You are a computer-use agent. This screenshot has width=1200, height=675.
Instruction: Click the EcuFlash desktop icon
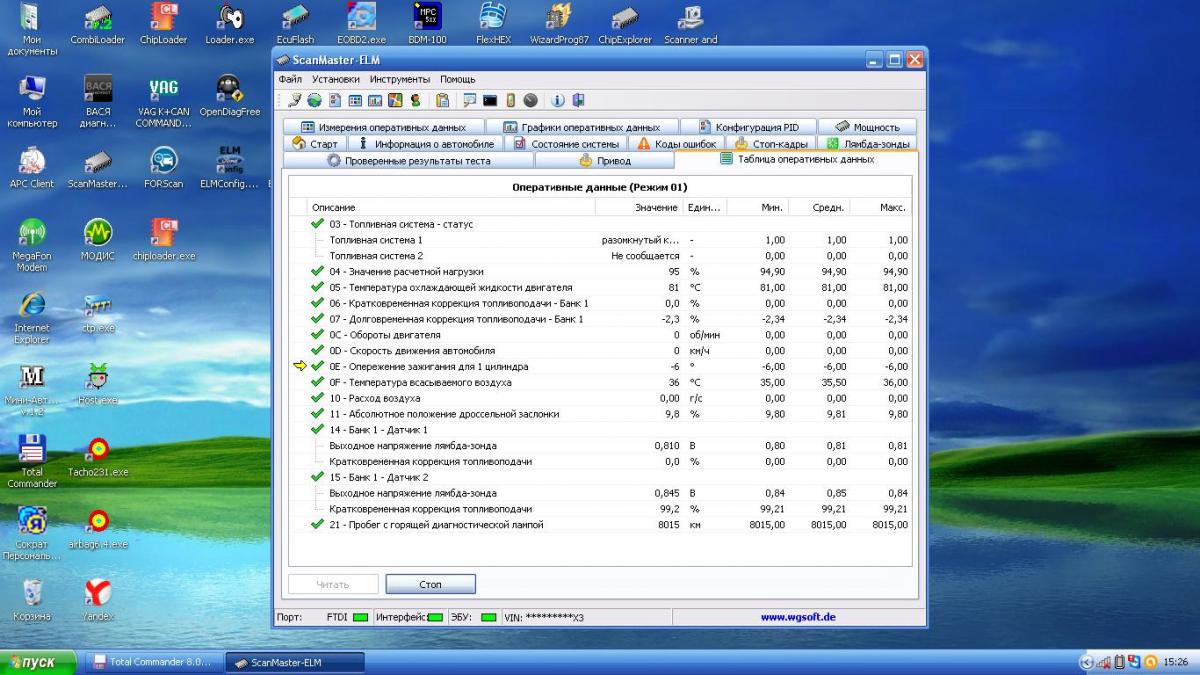click(x=295, y=25)
